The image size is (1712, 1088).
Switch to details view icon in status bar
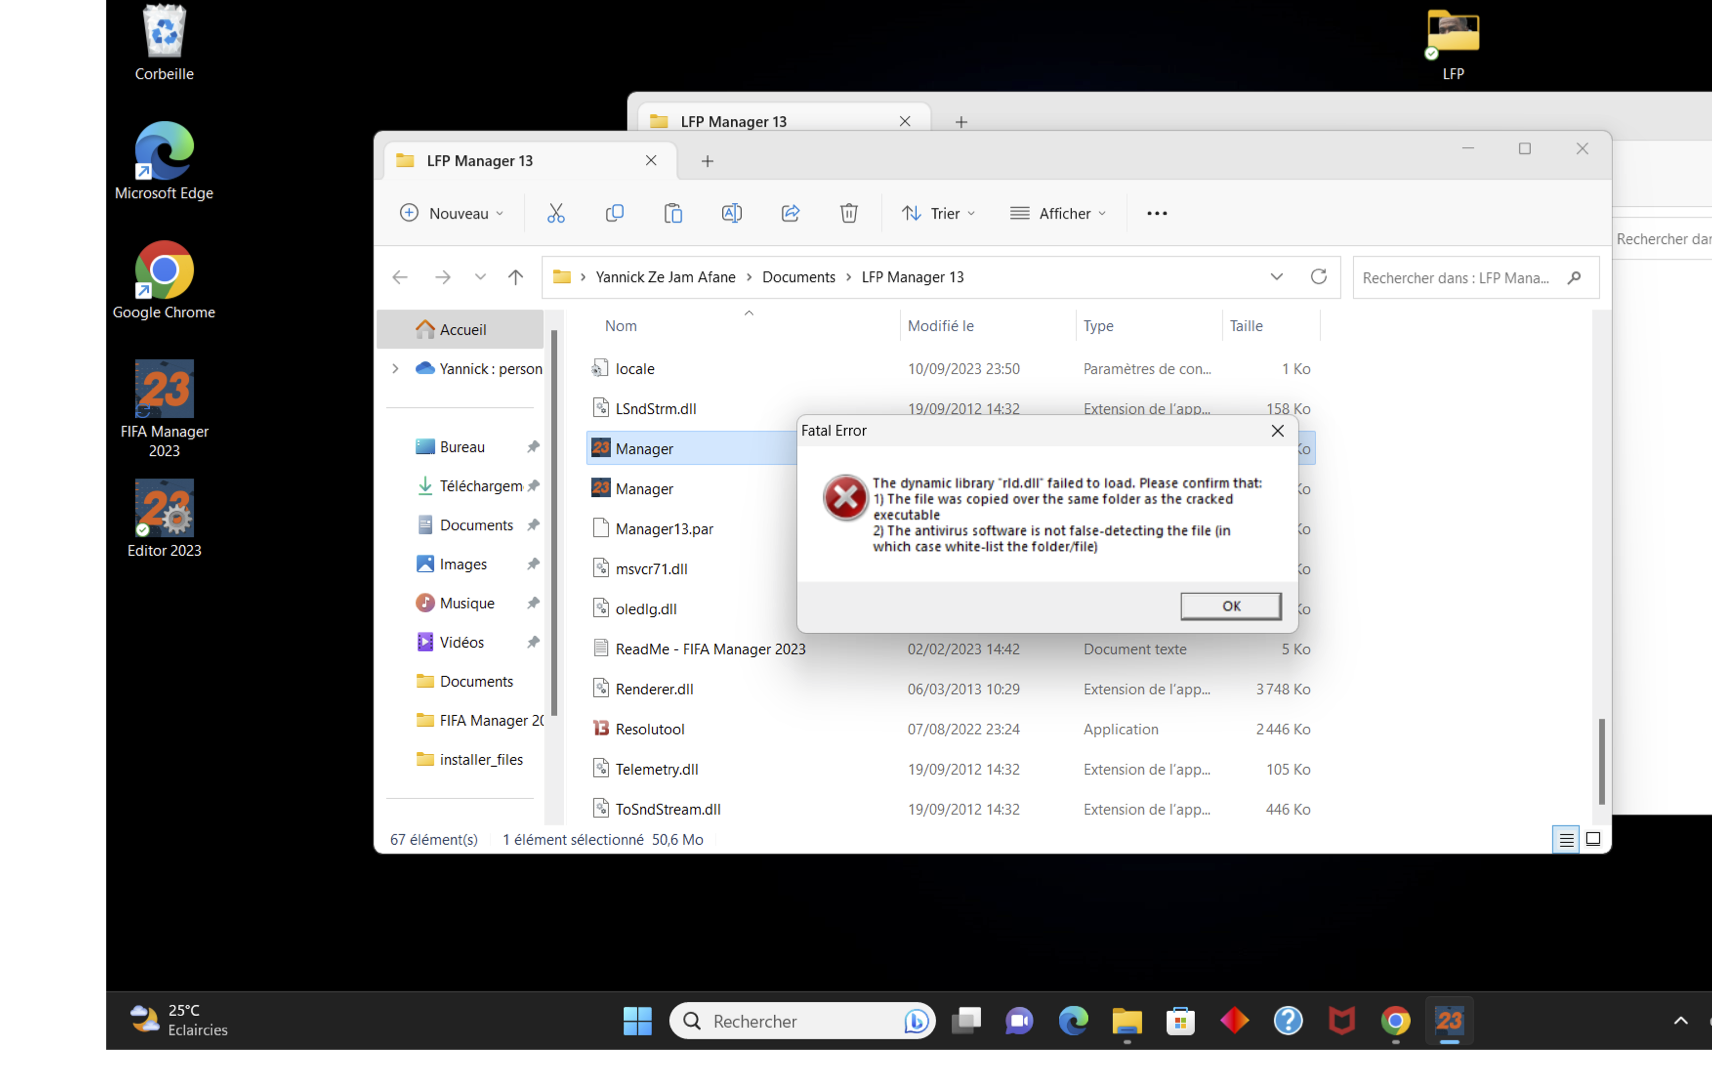click(1566, 840)
